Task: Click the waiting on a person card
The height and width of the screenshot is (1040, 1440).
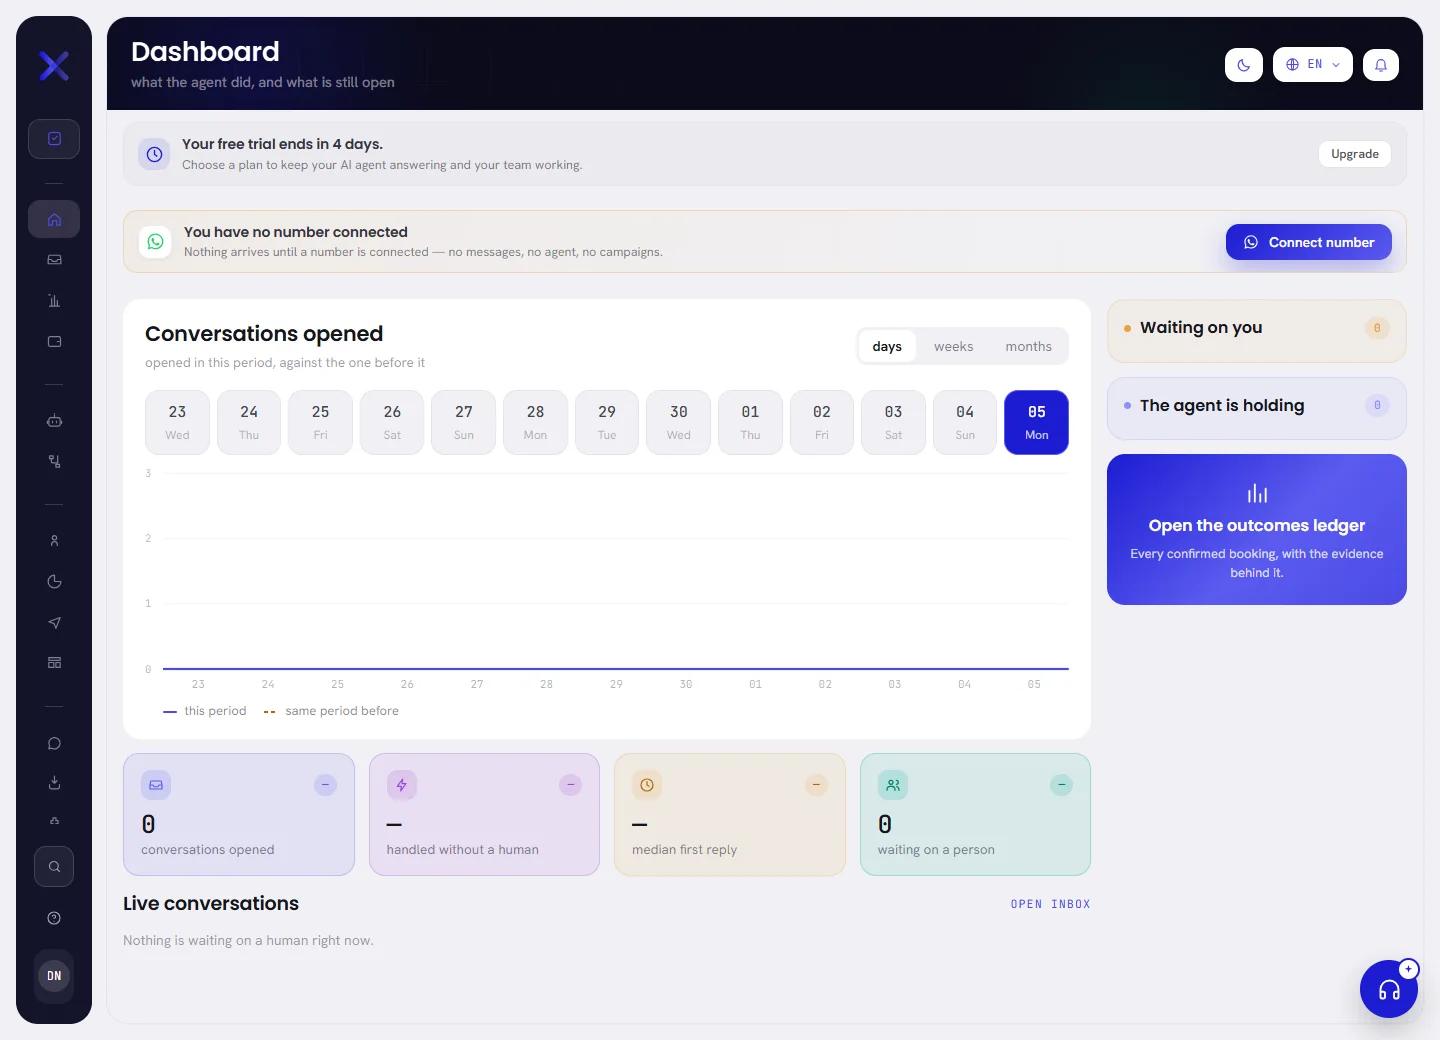Action: pos(975,815)
